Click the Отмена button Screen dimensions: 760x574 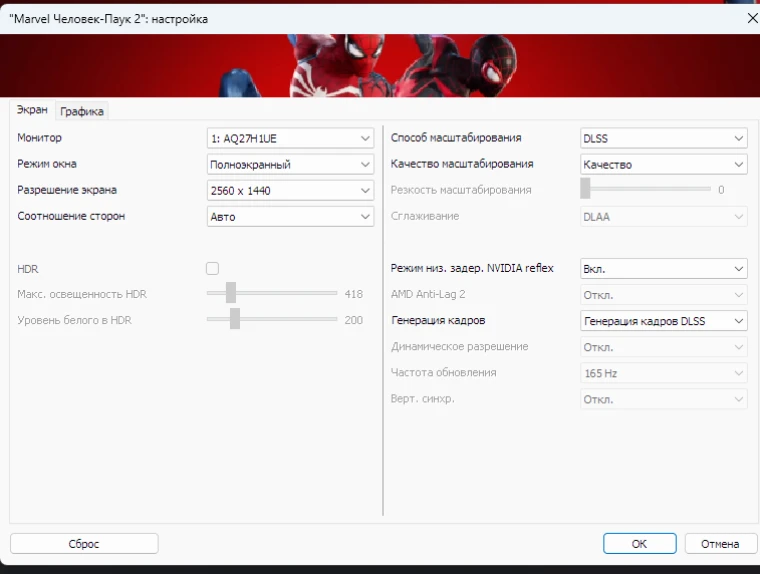pos(720,544)
